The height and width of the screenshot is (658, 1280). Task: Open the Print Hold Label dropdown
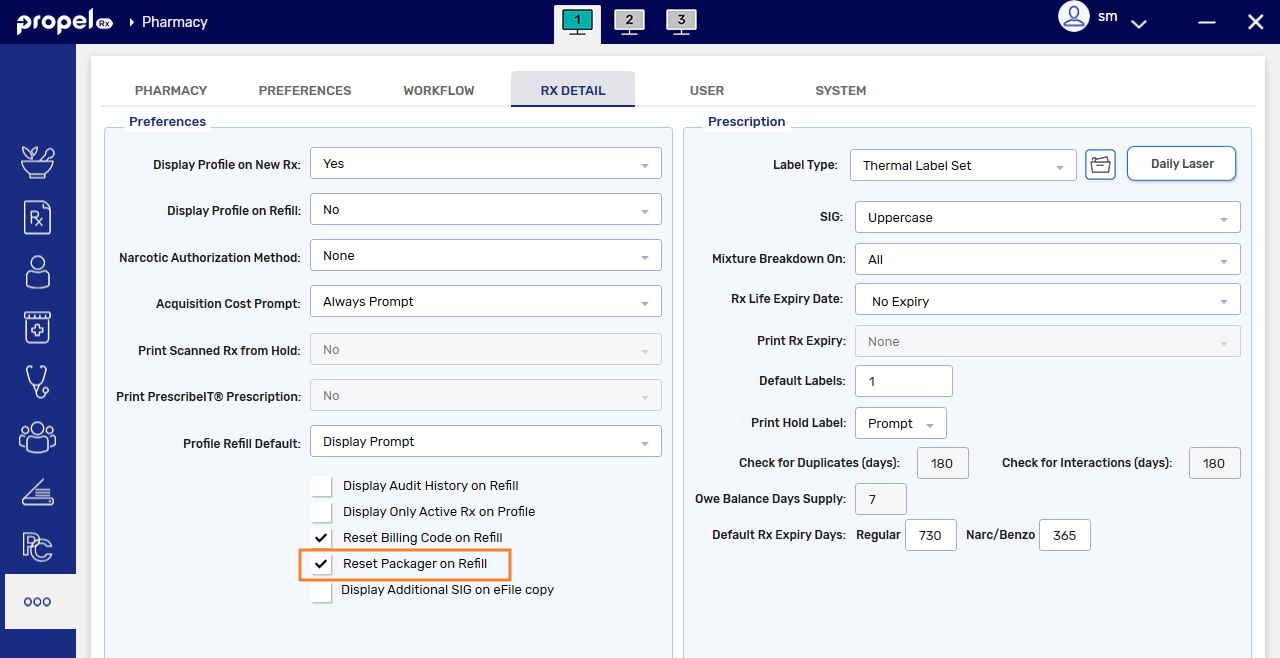pos(900,422)
